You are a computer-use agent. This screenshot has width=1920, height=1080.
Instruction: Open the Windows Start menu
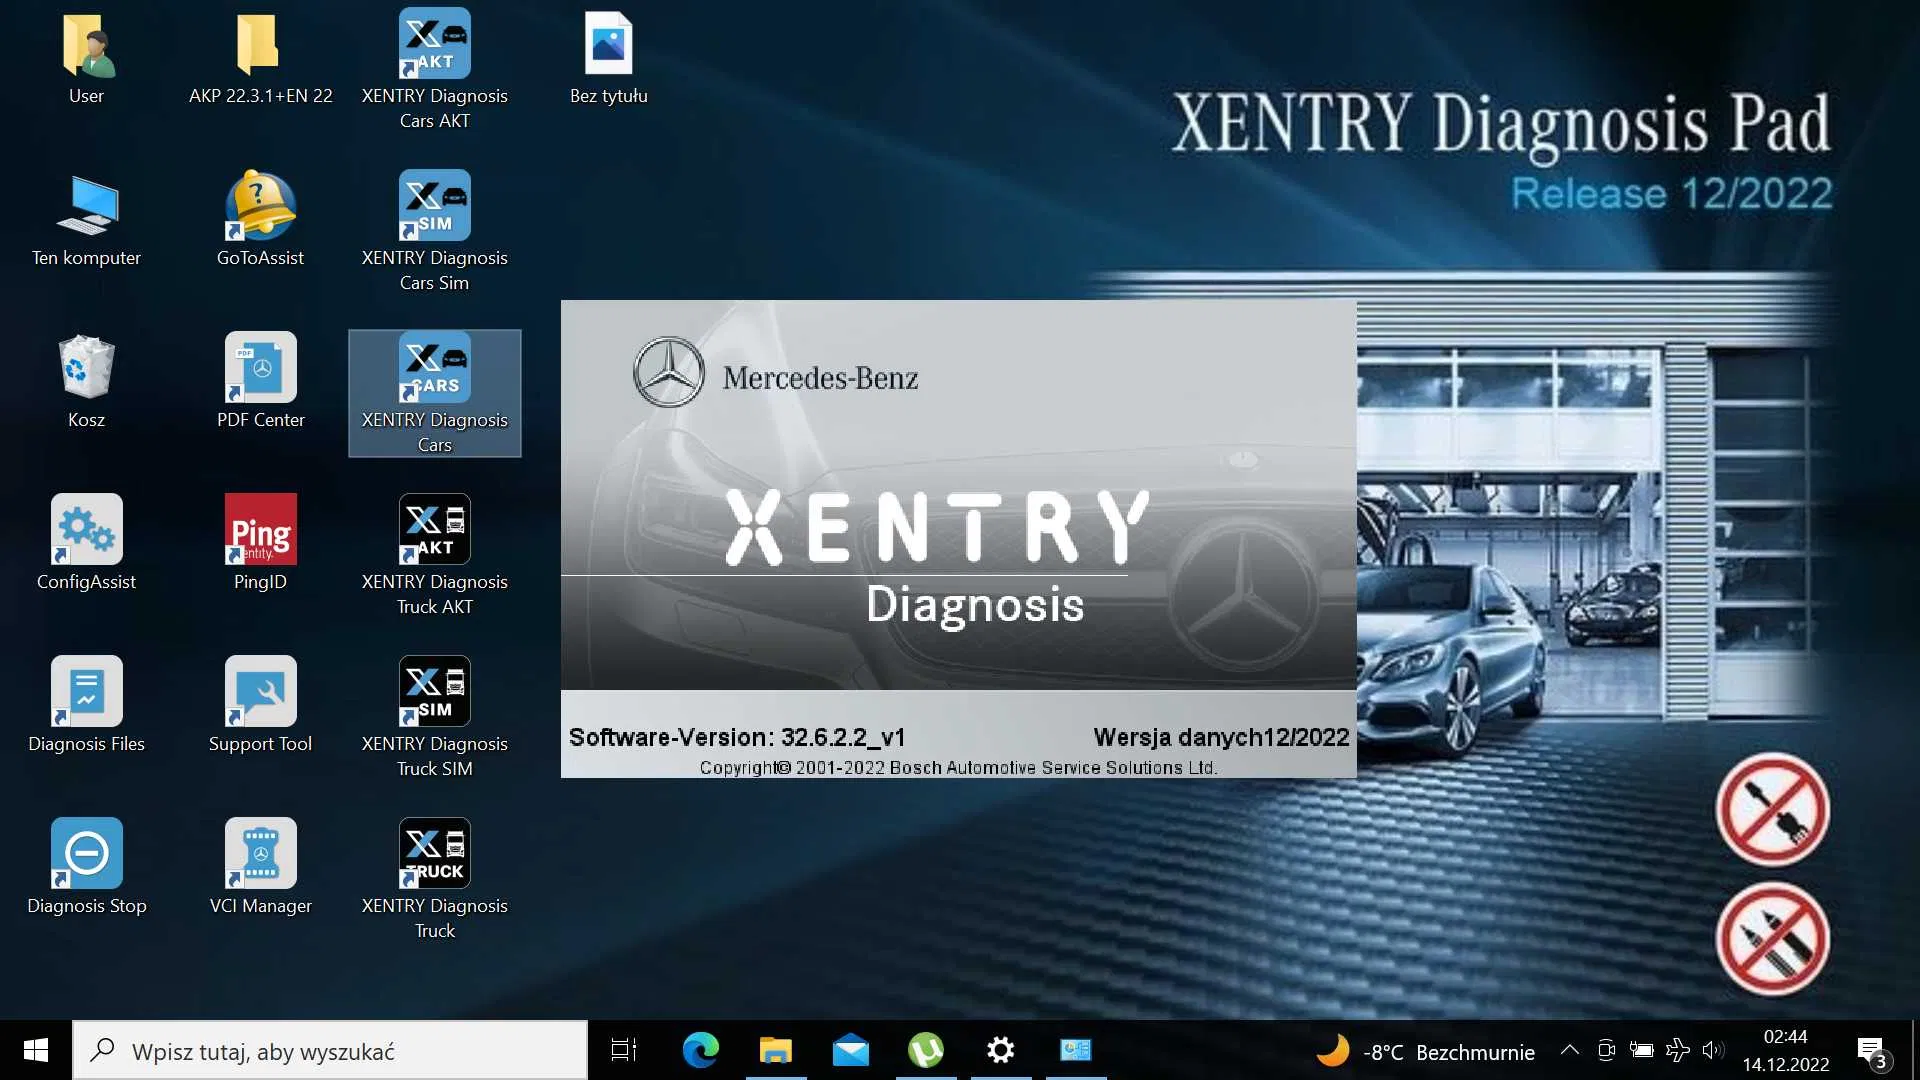[36, 1050]
